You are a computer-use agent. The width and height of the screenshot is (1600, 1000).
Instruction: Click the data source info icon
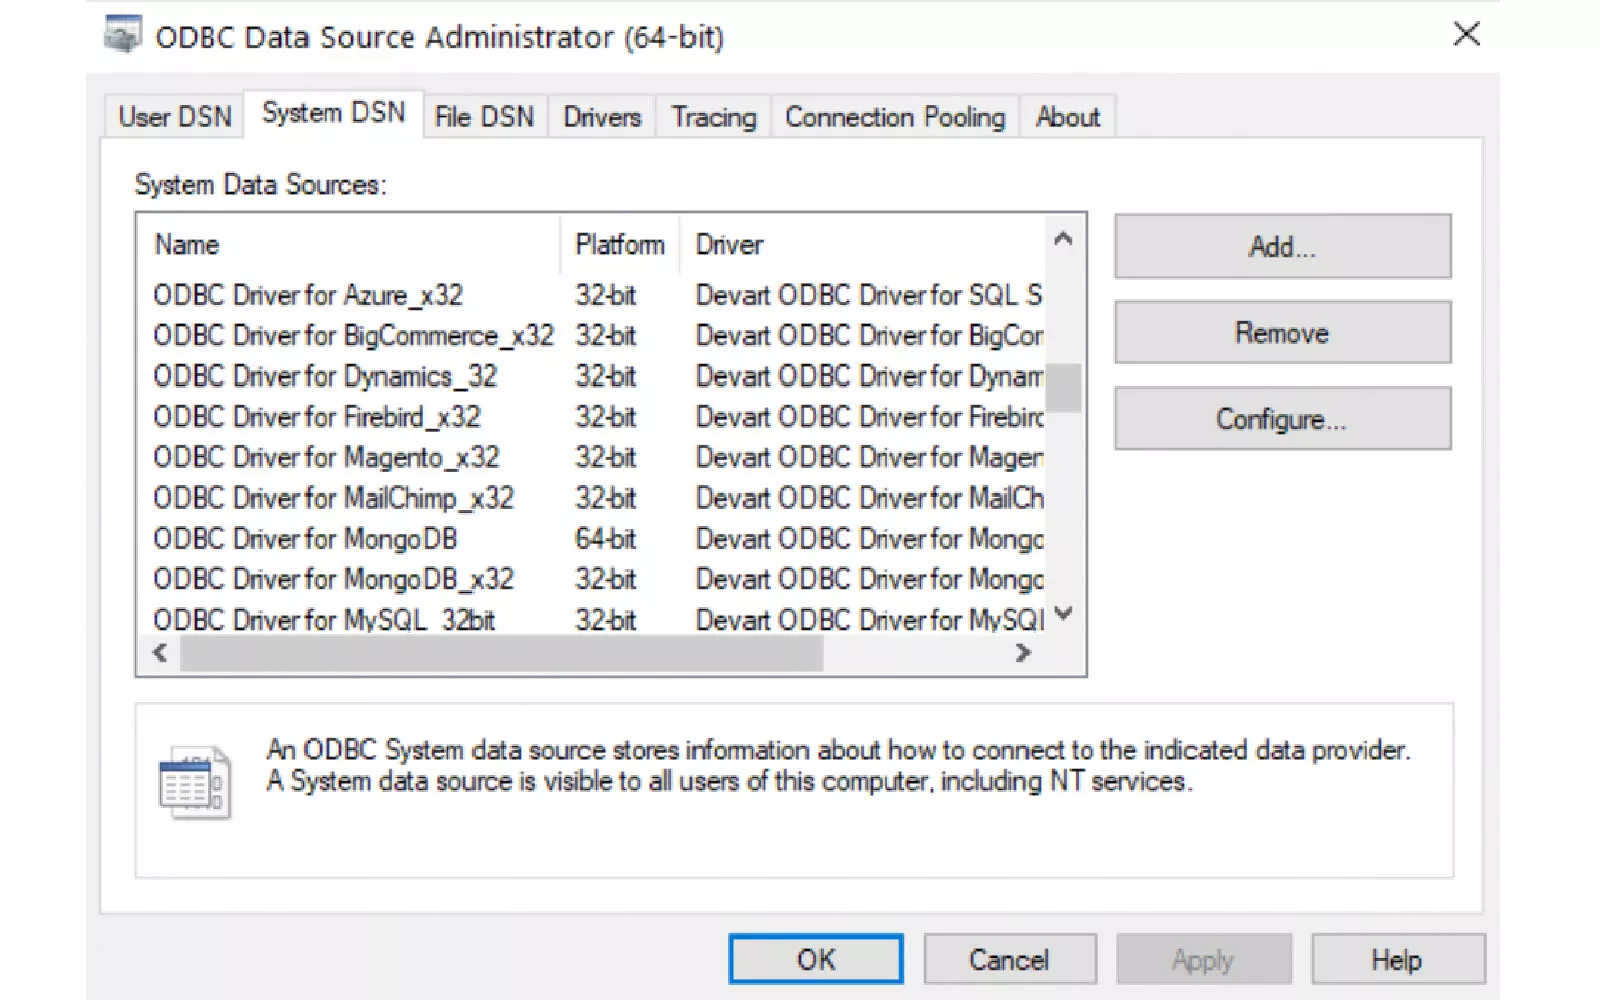point(194,783)
